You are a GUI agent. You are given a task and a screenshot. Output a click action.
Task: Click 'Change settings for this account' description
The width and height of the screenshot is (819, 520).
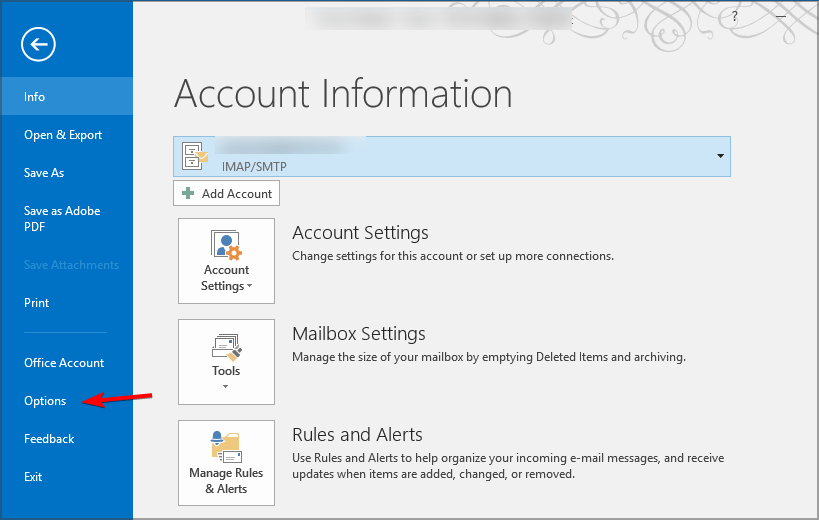coord(453,256)
